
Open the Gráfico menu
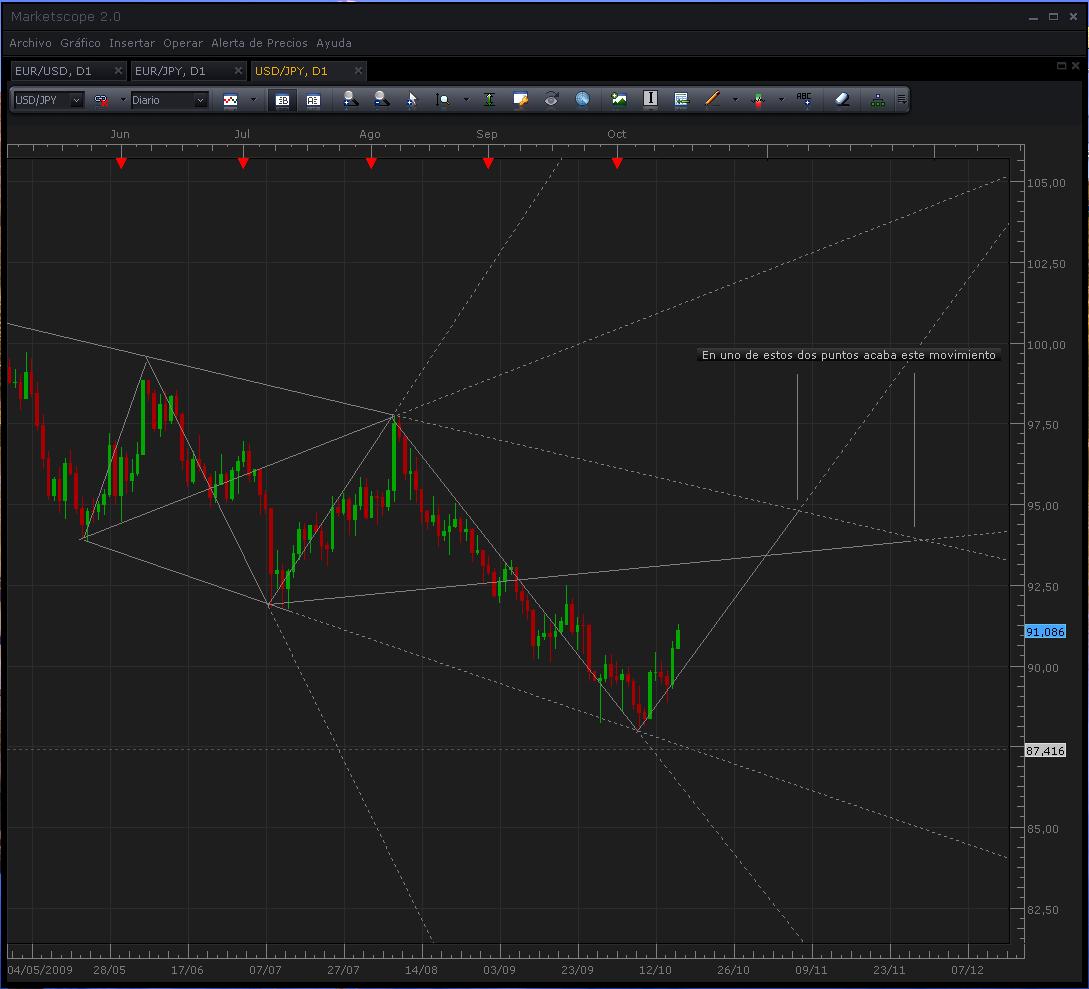click(x=80, y=43)
